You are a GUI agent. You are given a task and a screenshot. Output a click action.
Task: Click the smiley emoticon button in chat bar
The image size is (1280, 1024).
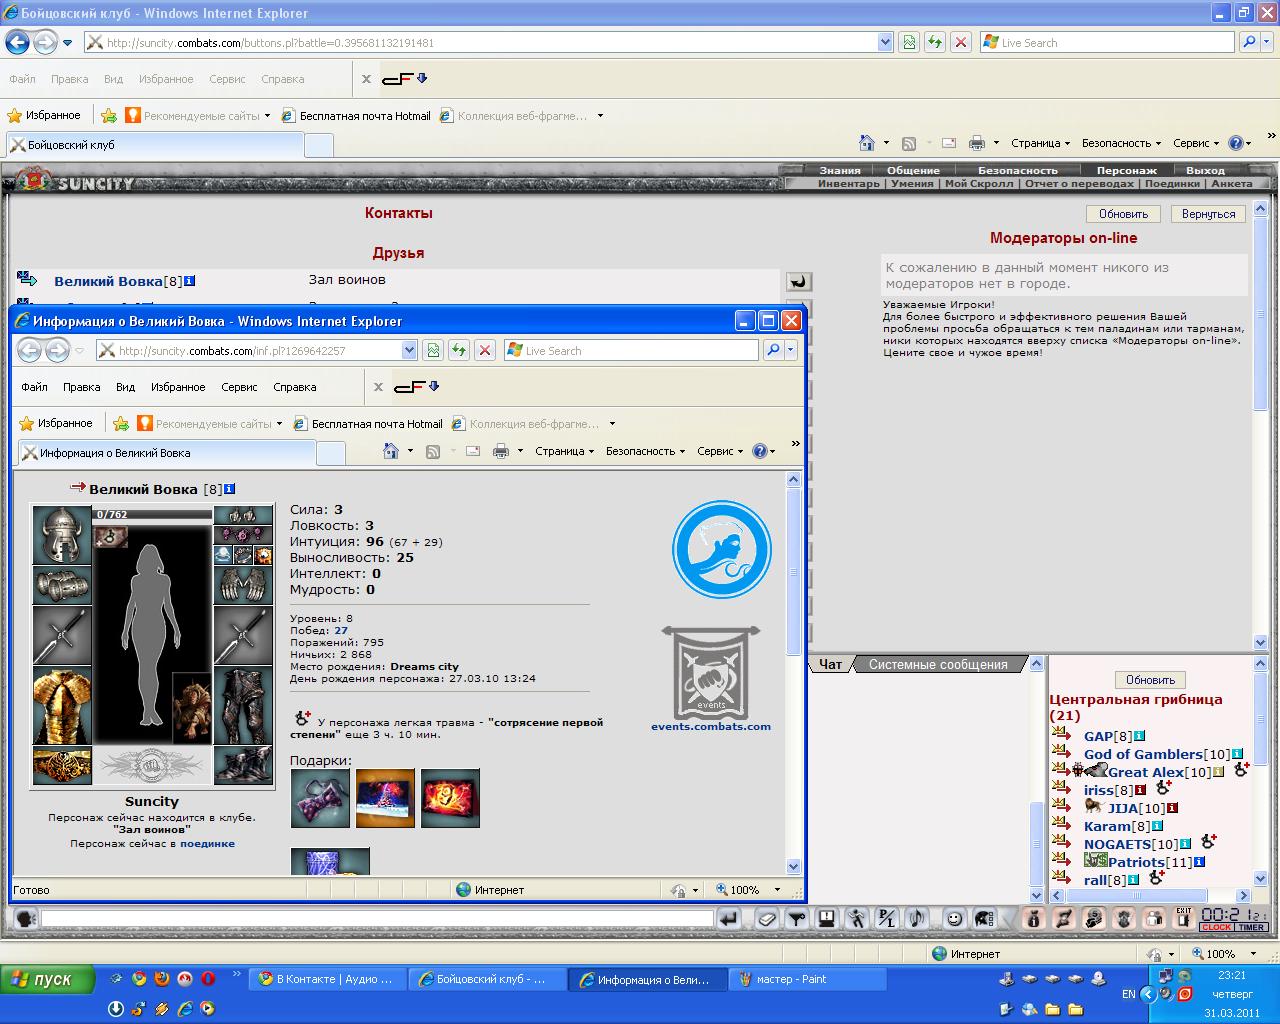point(955,918)
